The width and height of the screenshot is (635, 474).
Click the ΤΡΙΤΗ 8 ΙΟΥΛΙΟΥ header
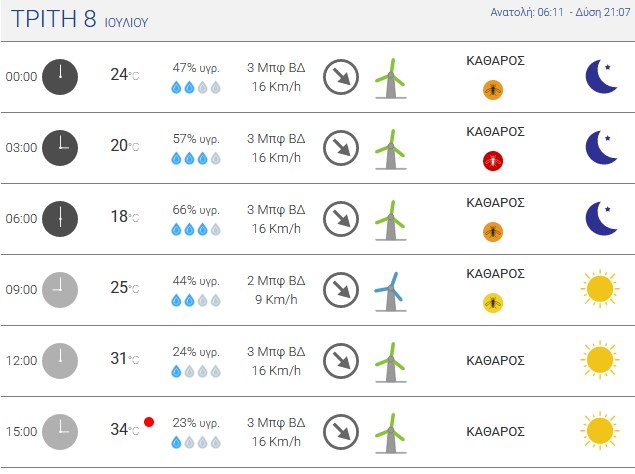click(x=80, y=19)
